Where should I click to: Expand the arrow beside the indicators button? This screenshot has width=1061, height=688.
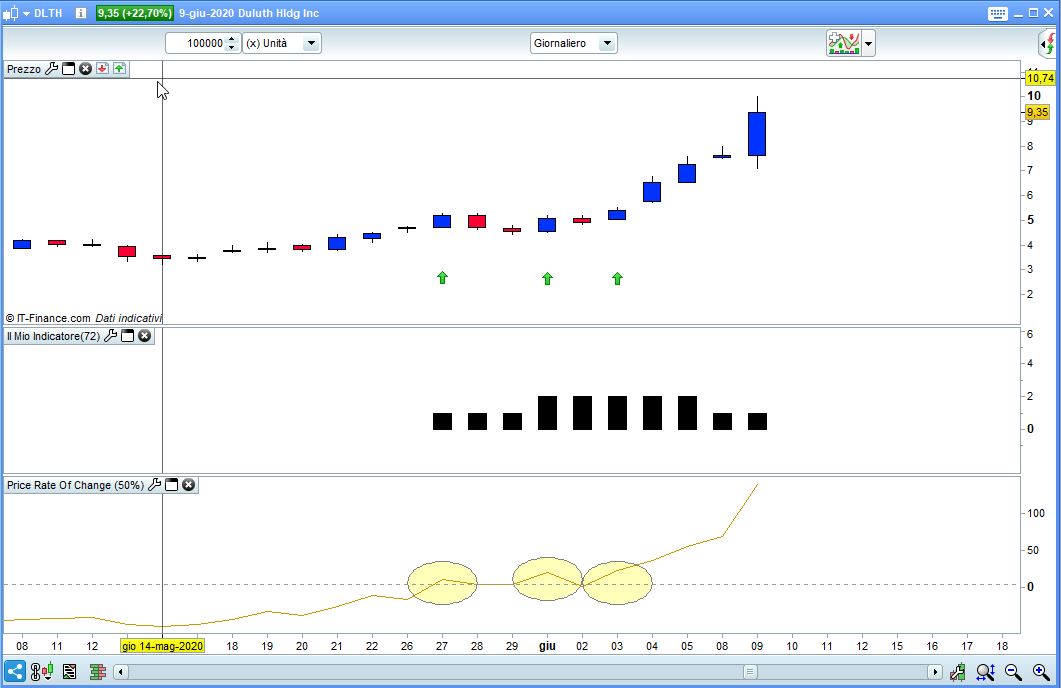[868, 43]
